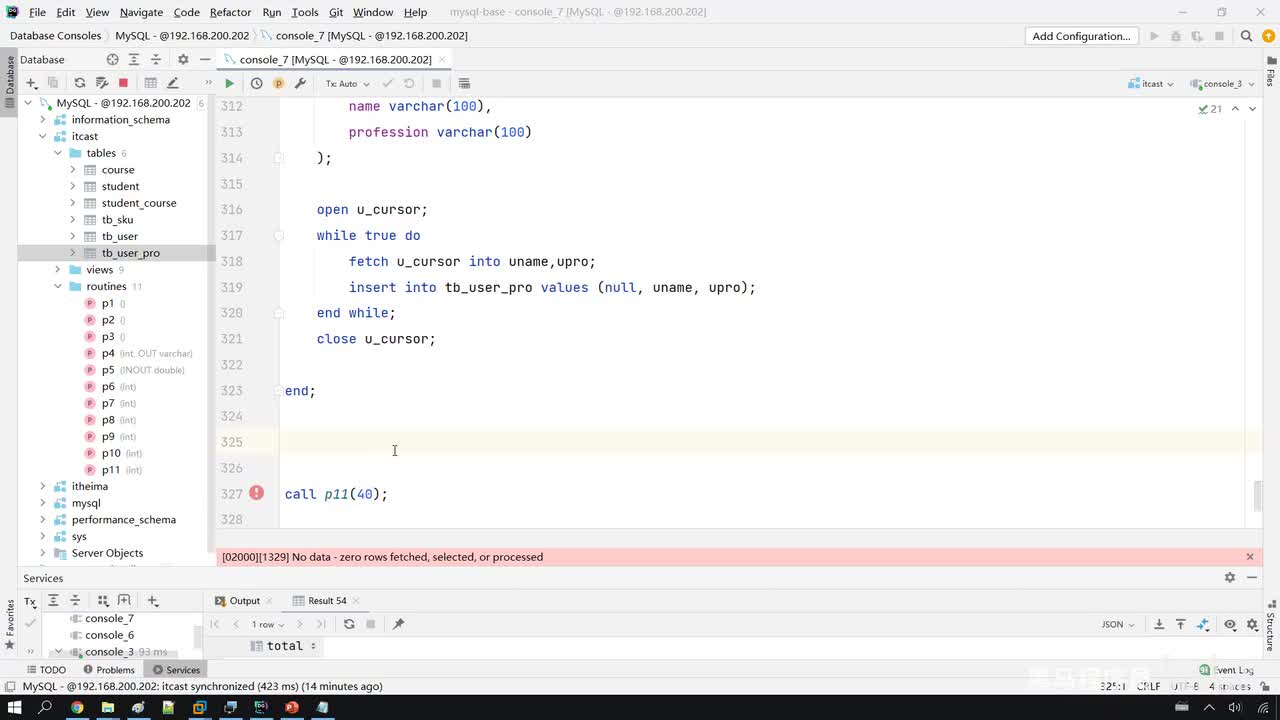1280x720 pixels.
Task: Expand the views folder
Action: pyautogui.click(x=58, y=270)
